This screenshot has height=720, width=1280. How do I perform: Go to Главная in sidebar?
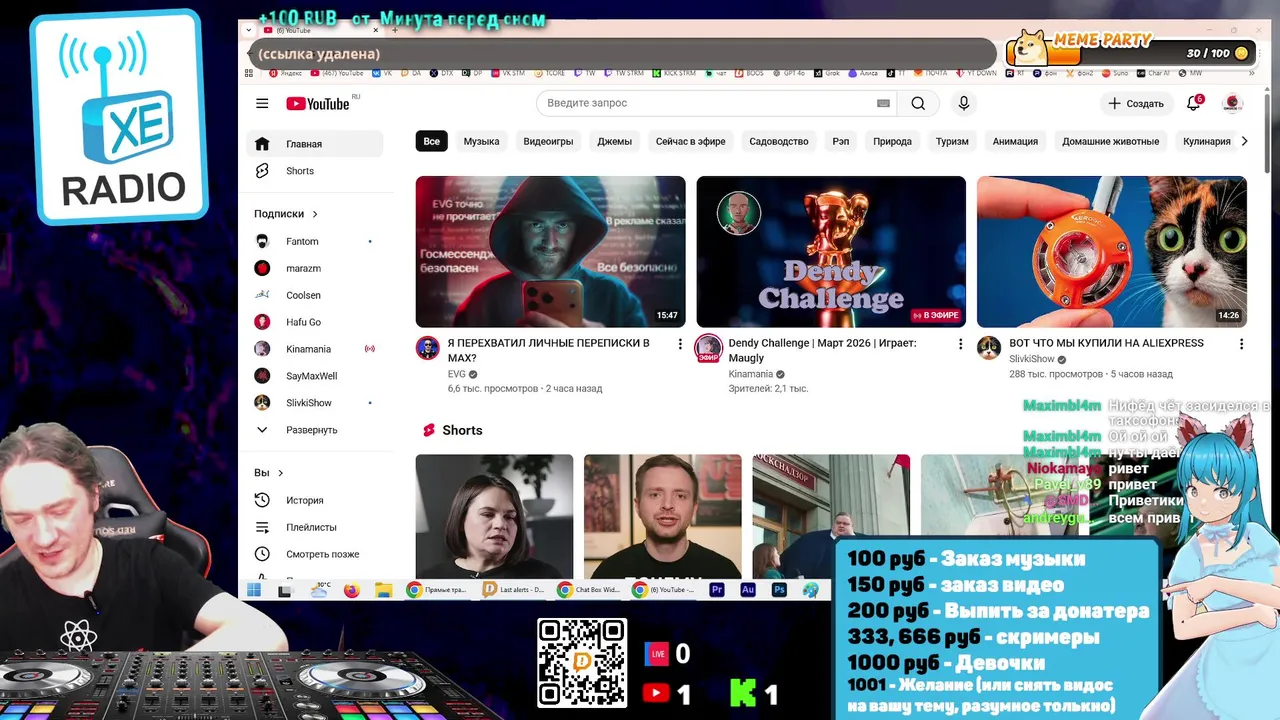(x=314, y=144)
